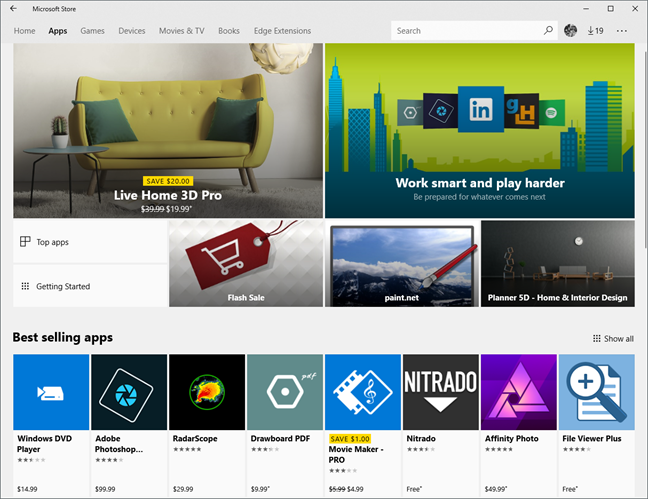
Task: Click the Windows DVD Player title
Action: point(45,444)
